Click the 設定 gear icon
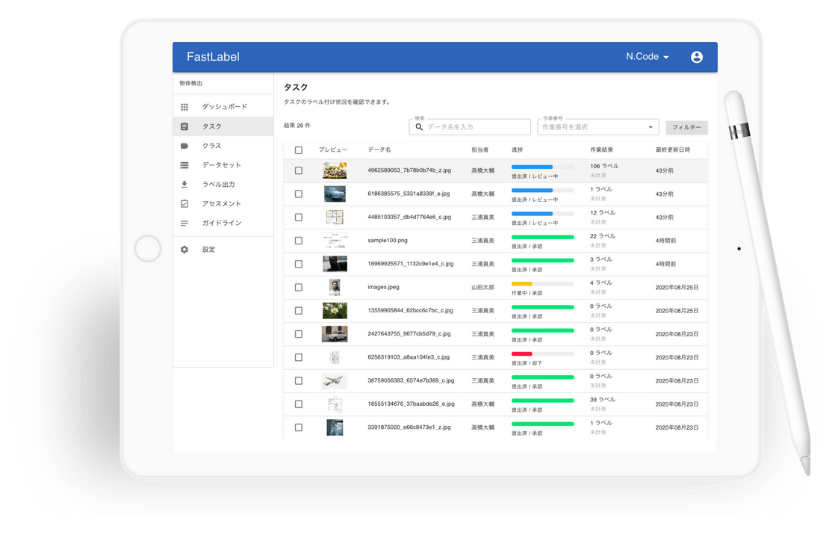The image size is (835, 535). [184, 250]
